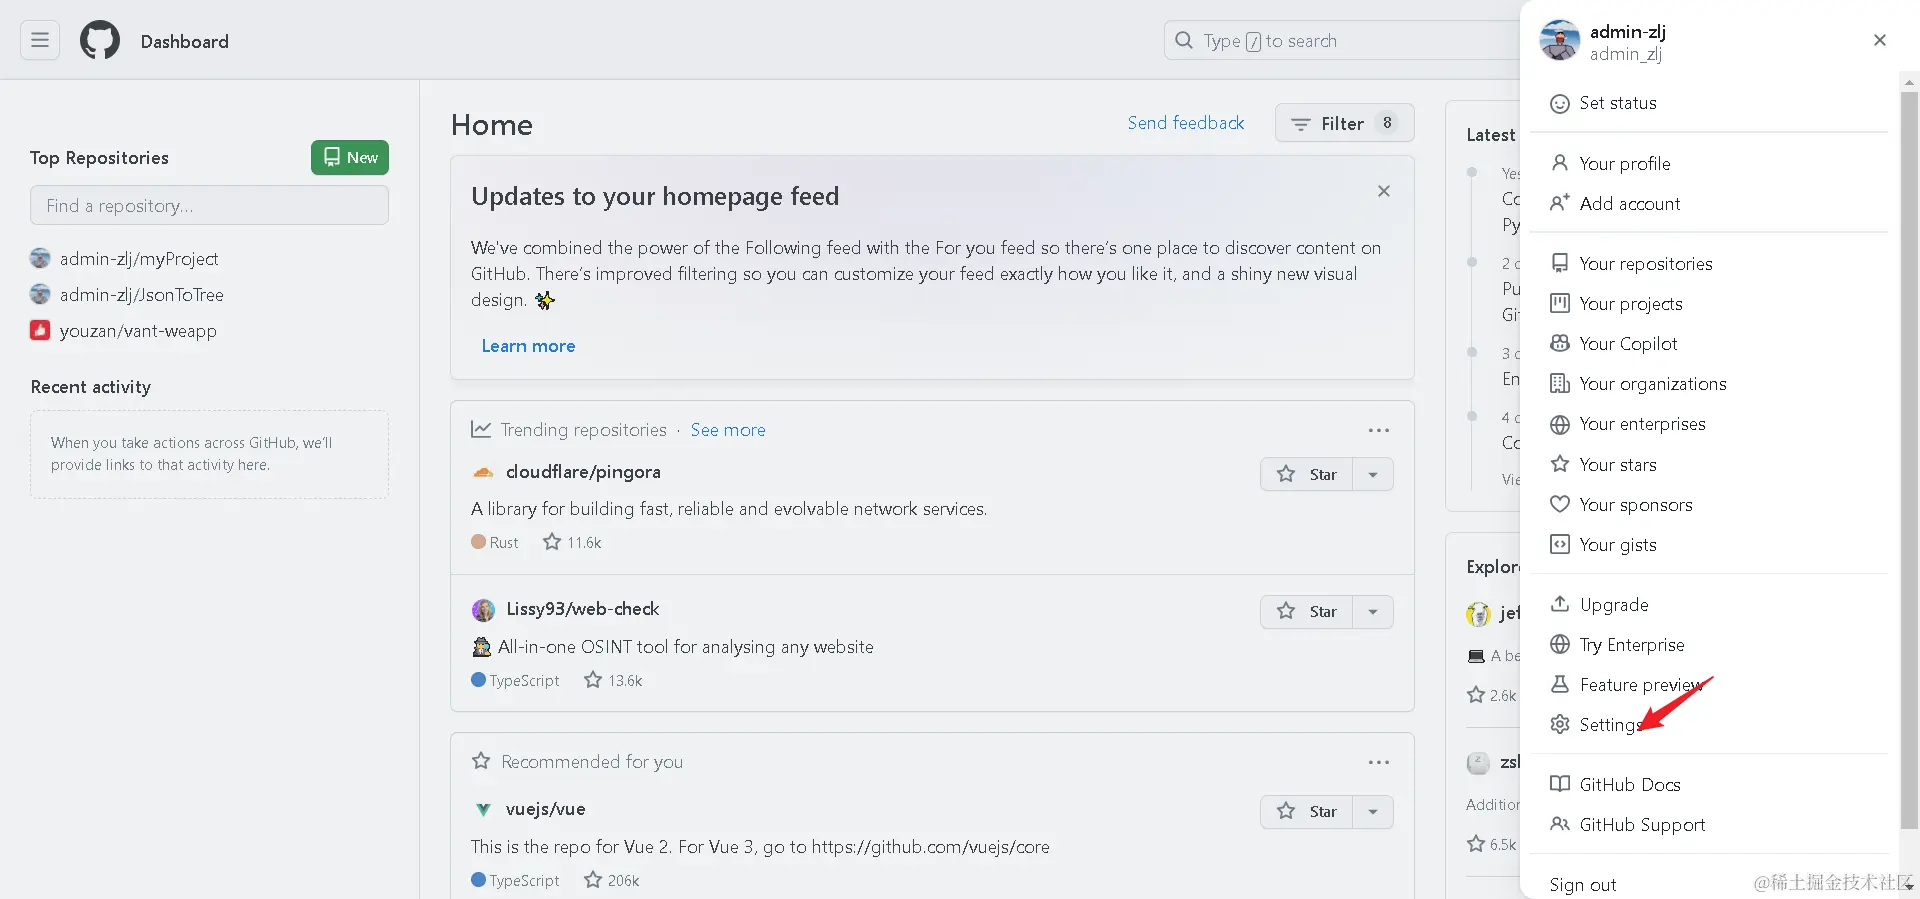Focus the Find a repository field
This screenshot has width=1920, height=899.
[x=209, y=206]
